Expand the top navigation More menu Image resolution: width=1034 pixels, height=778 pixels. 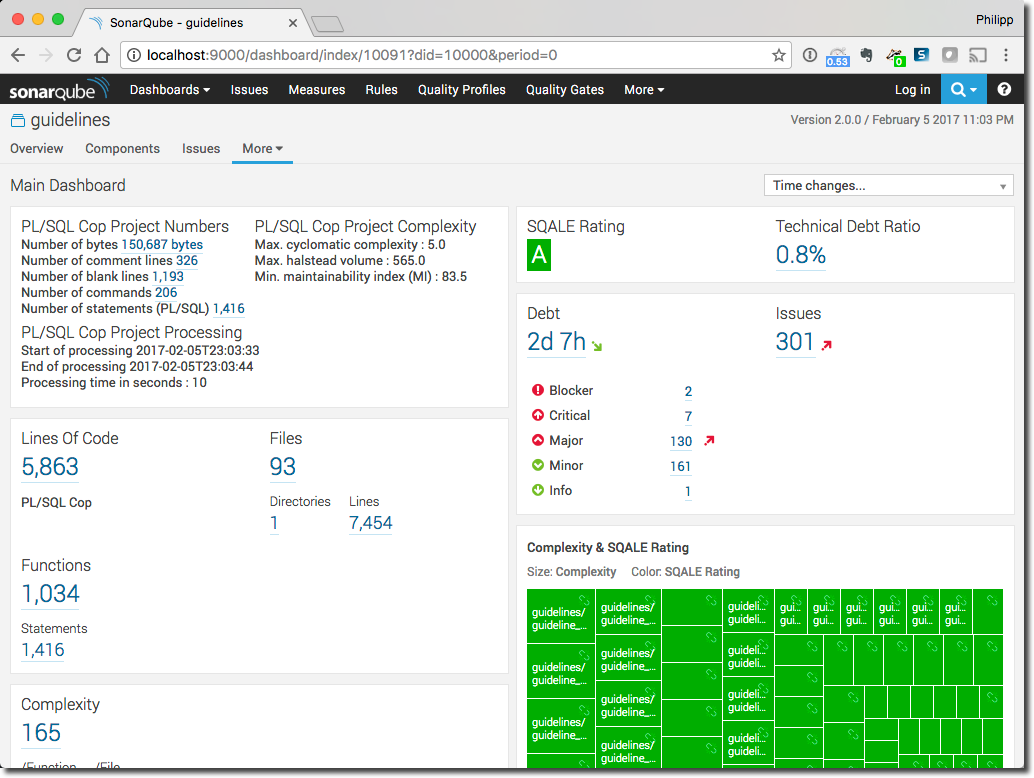pos(644,90)
